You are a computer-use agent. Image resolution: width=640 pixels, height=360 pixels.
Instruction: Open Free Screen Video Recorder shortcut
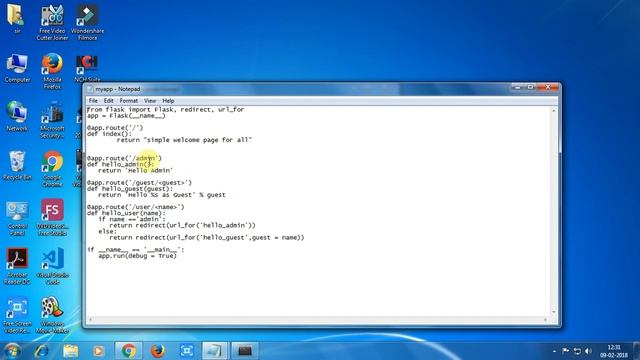17,315
